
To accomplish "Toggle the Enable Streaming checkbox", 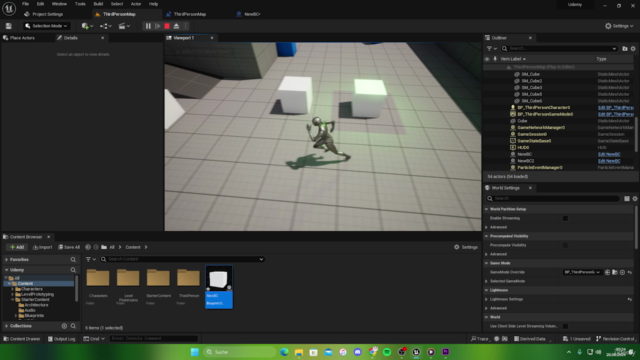I will (x=565, y=218).
